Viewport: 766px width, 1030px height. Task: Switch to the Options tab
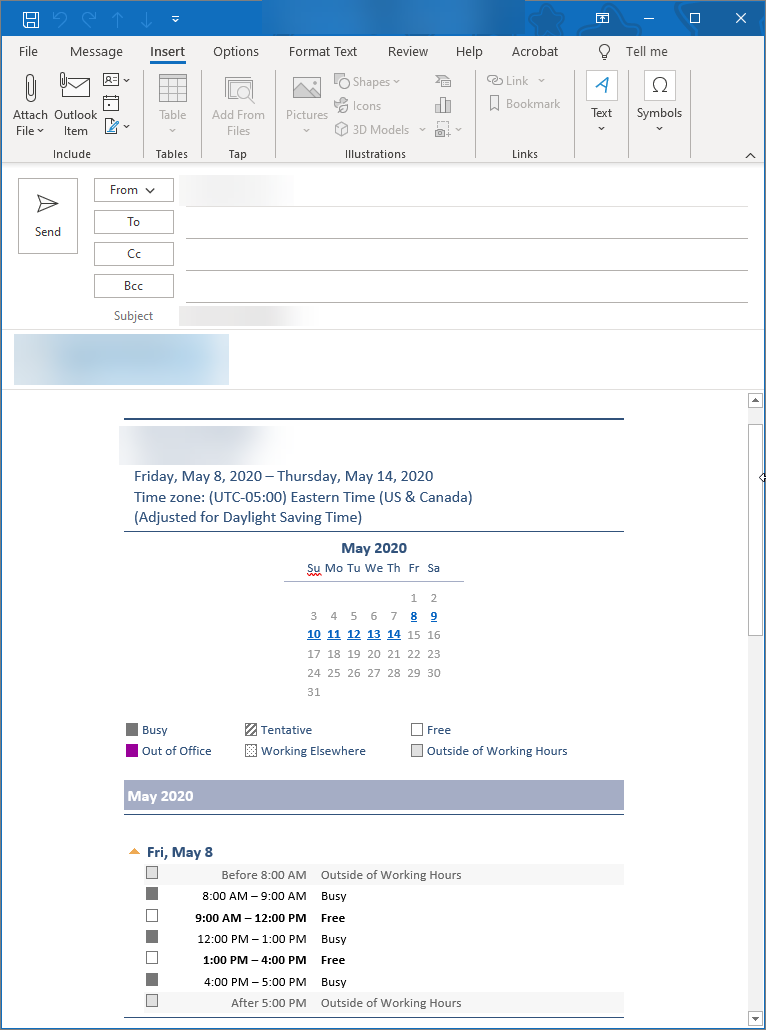tap(236, 52)
